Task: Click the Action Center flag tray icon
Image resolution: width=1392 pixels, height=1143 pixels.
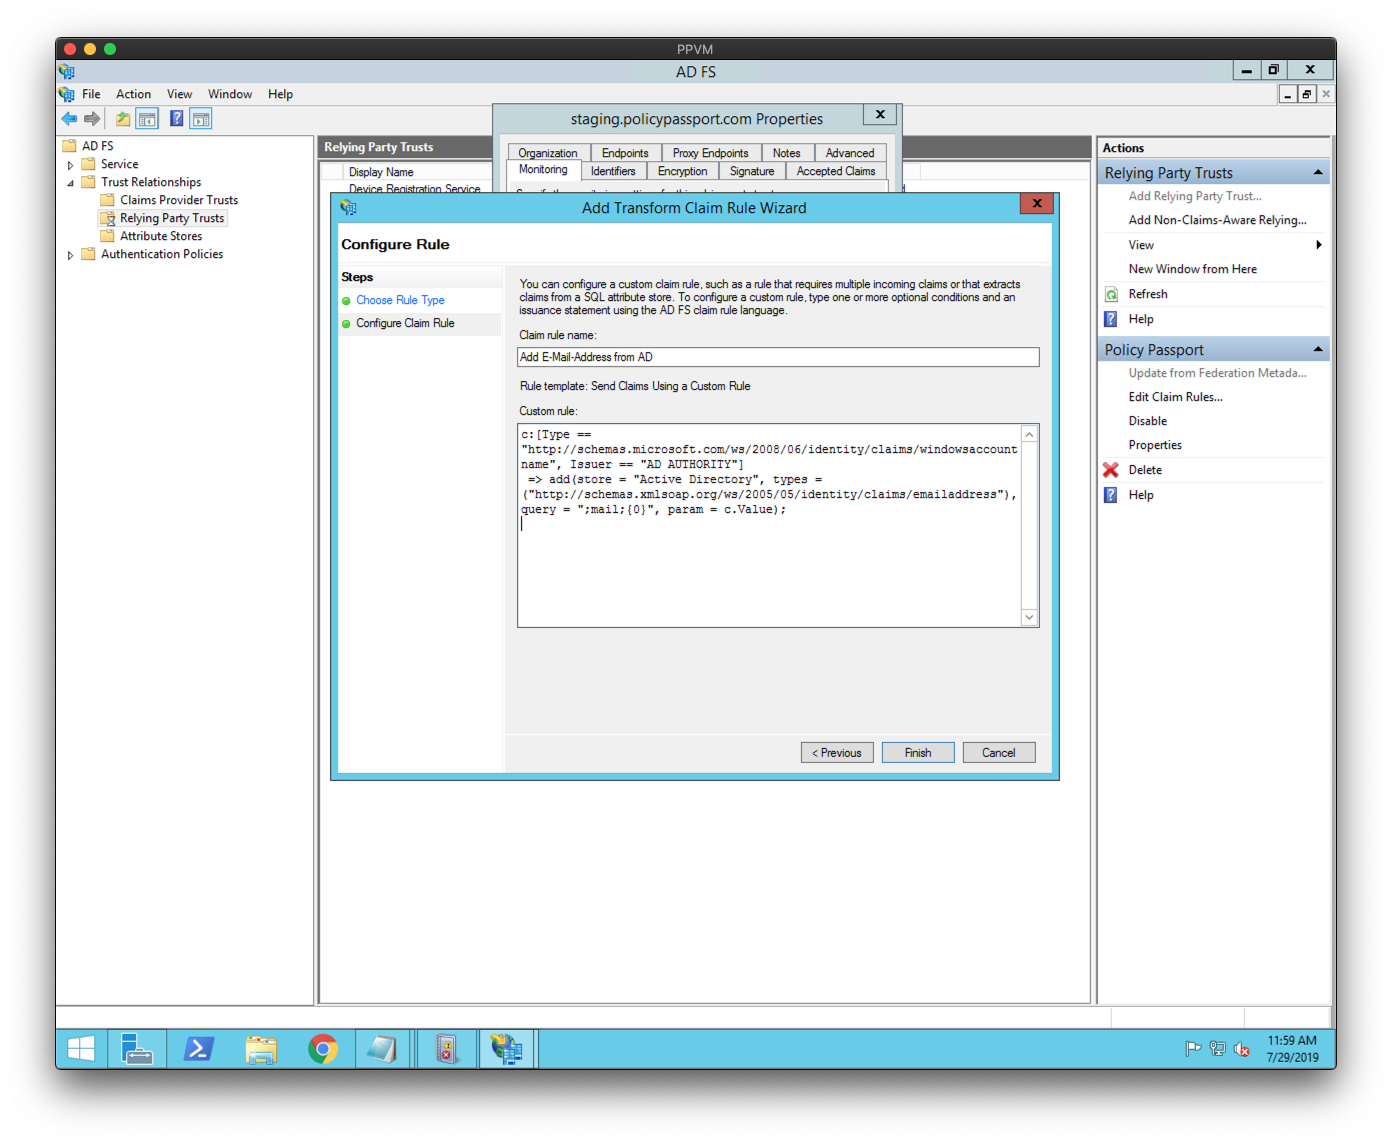Action: 1193,1049
